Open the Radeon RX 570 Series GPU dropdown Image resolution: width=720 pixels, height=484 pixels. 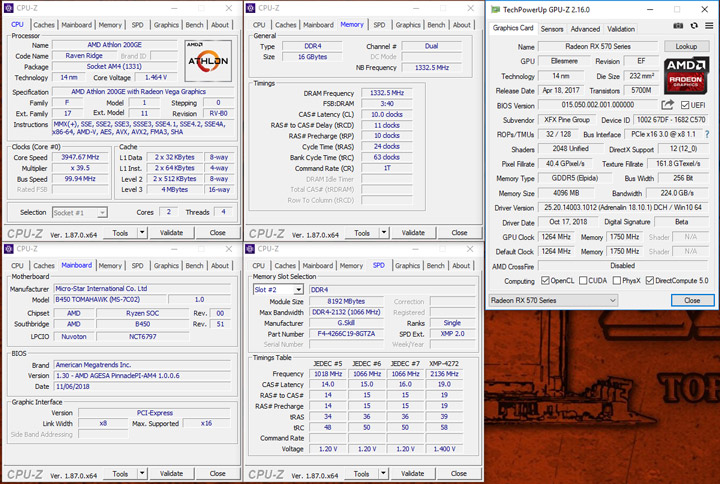tap(553, 300)
